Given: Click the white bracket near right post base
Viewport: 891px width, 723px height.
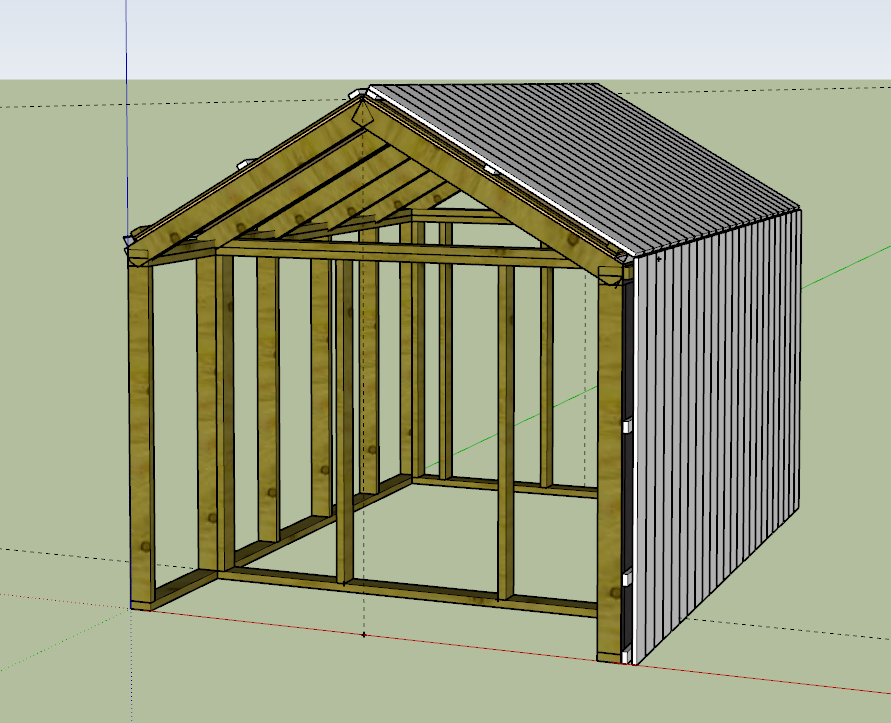Looking at the screenshot, I should pos(628,577).
